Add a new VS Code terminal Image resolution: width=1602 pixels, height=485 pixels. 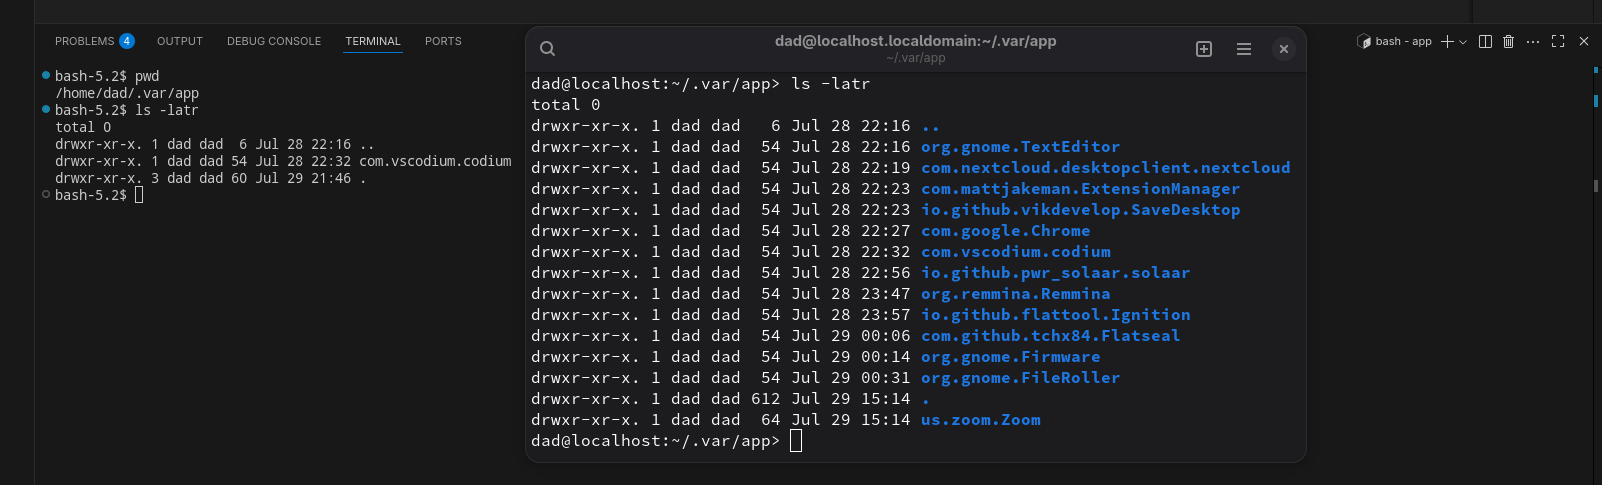point(1447,41)
